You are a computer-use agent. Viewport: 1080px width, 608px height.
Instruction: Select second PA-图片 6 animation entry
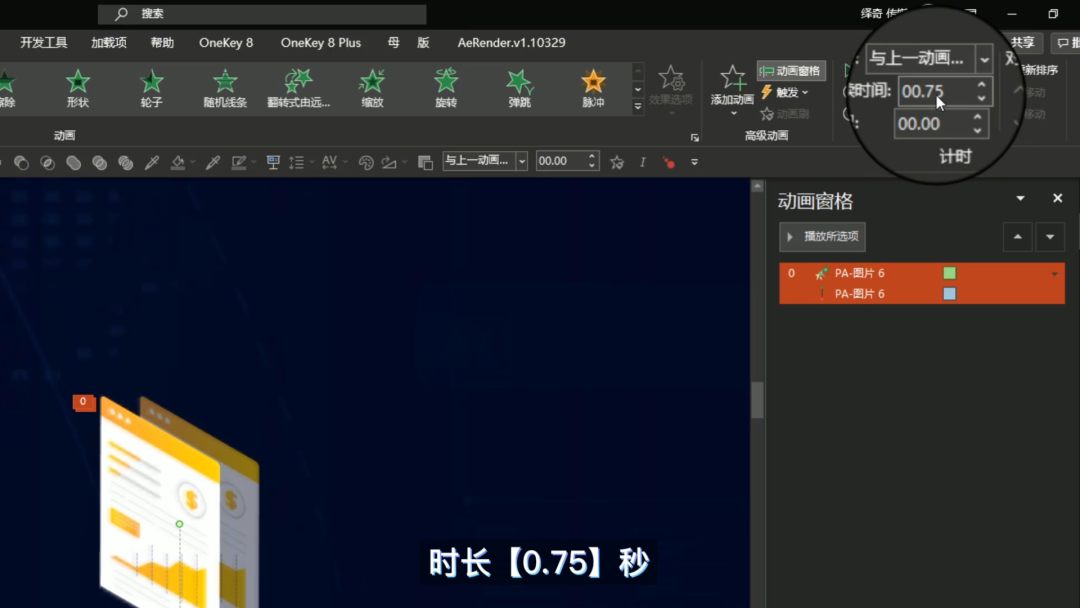pos(922,294)
